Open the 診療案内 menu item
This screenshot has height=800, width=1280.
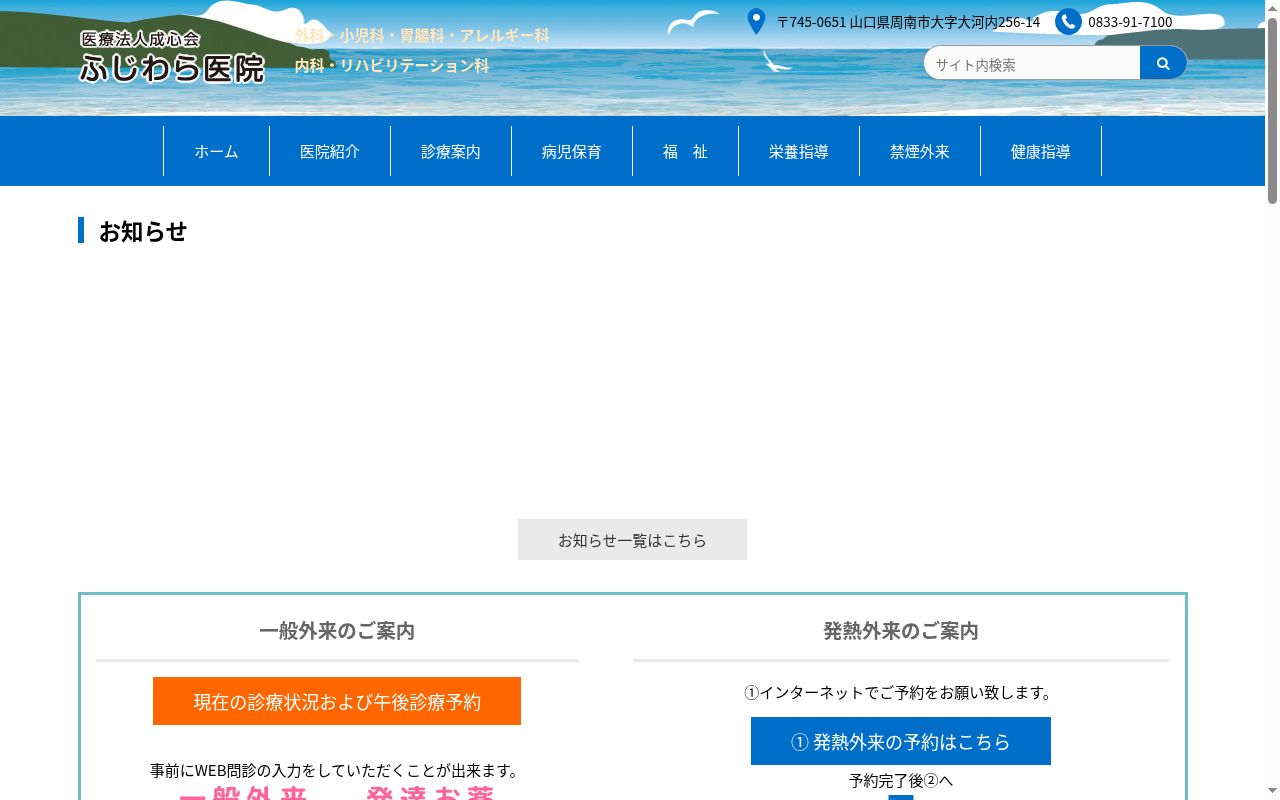451,151
